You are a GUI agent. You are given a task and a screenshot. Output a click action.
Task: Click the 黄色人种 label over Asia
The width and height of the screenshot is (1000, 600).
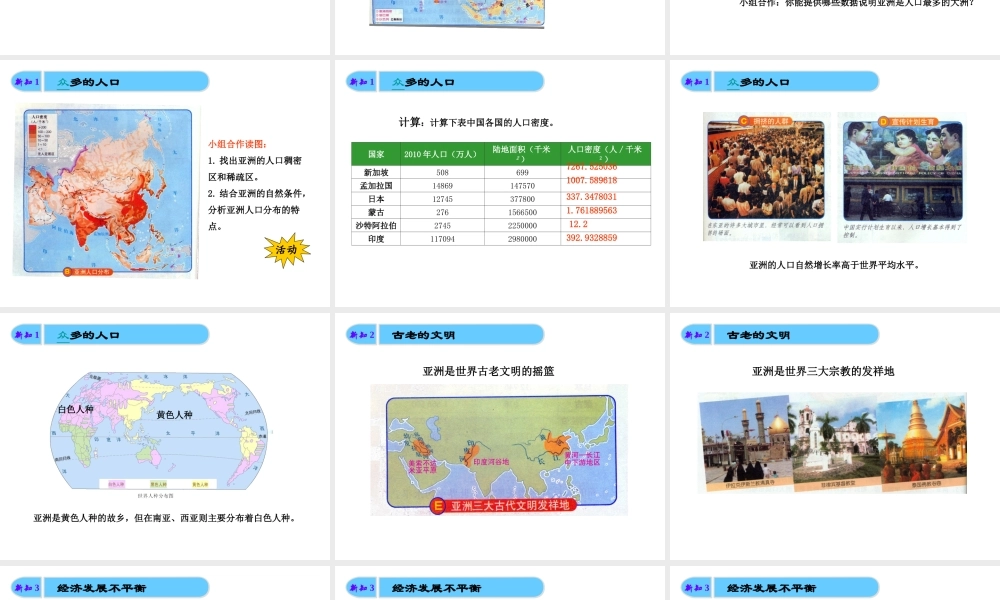[174, 415]
